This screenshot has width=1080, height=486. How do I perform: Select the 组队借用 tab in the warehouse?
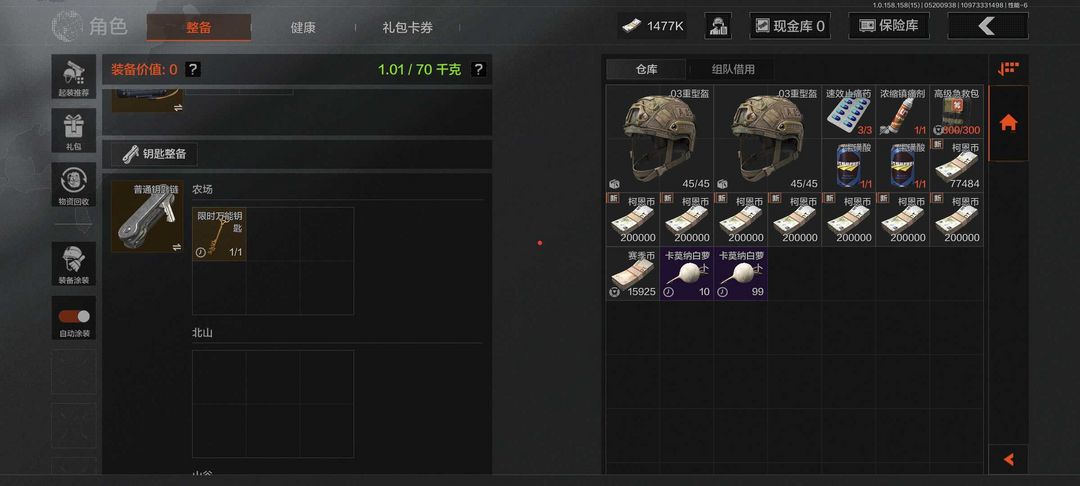pyautogui.click(x=733, y=70)
